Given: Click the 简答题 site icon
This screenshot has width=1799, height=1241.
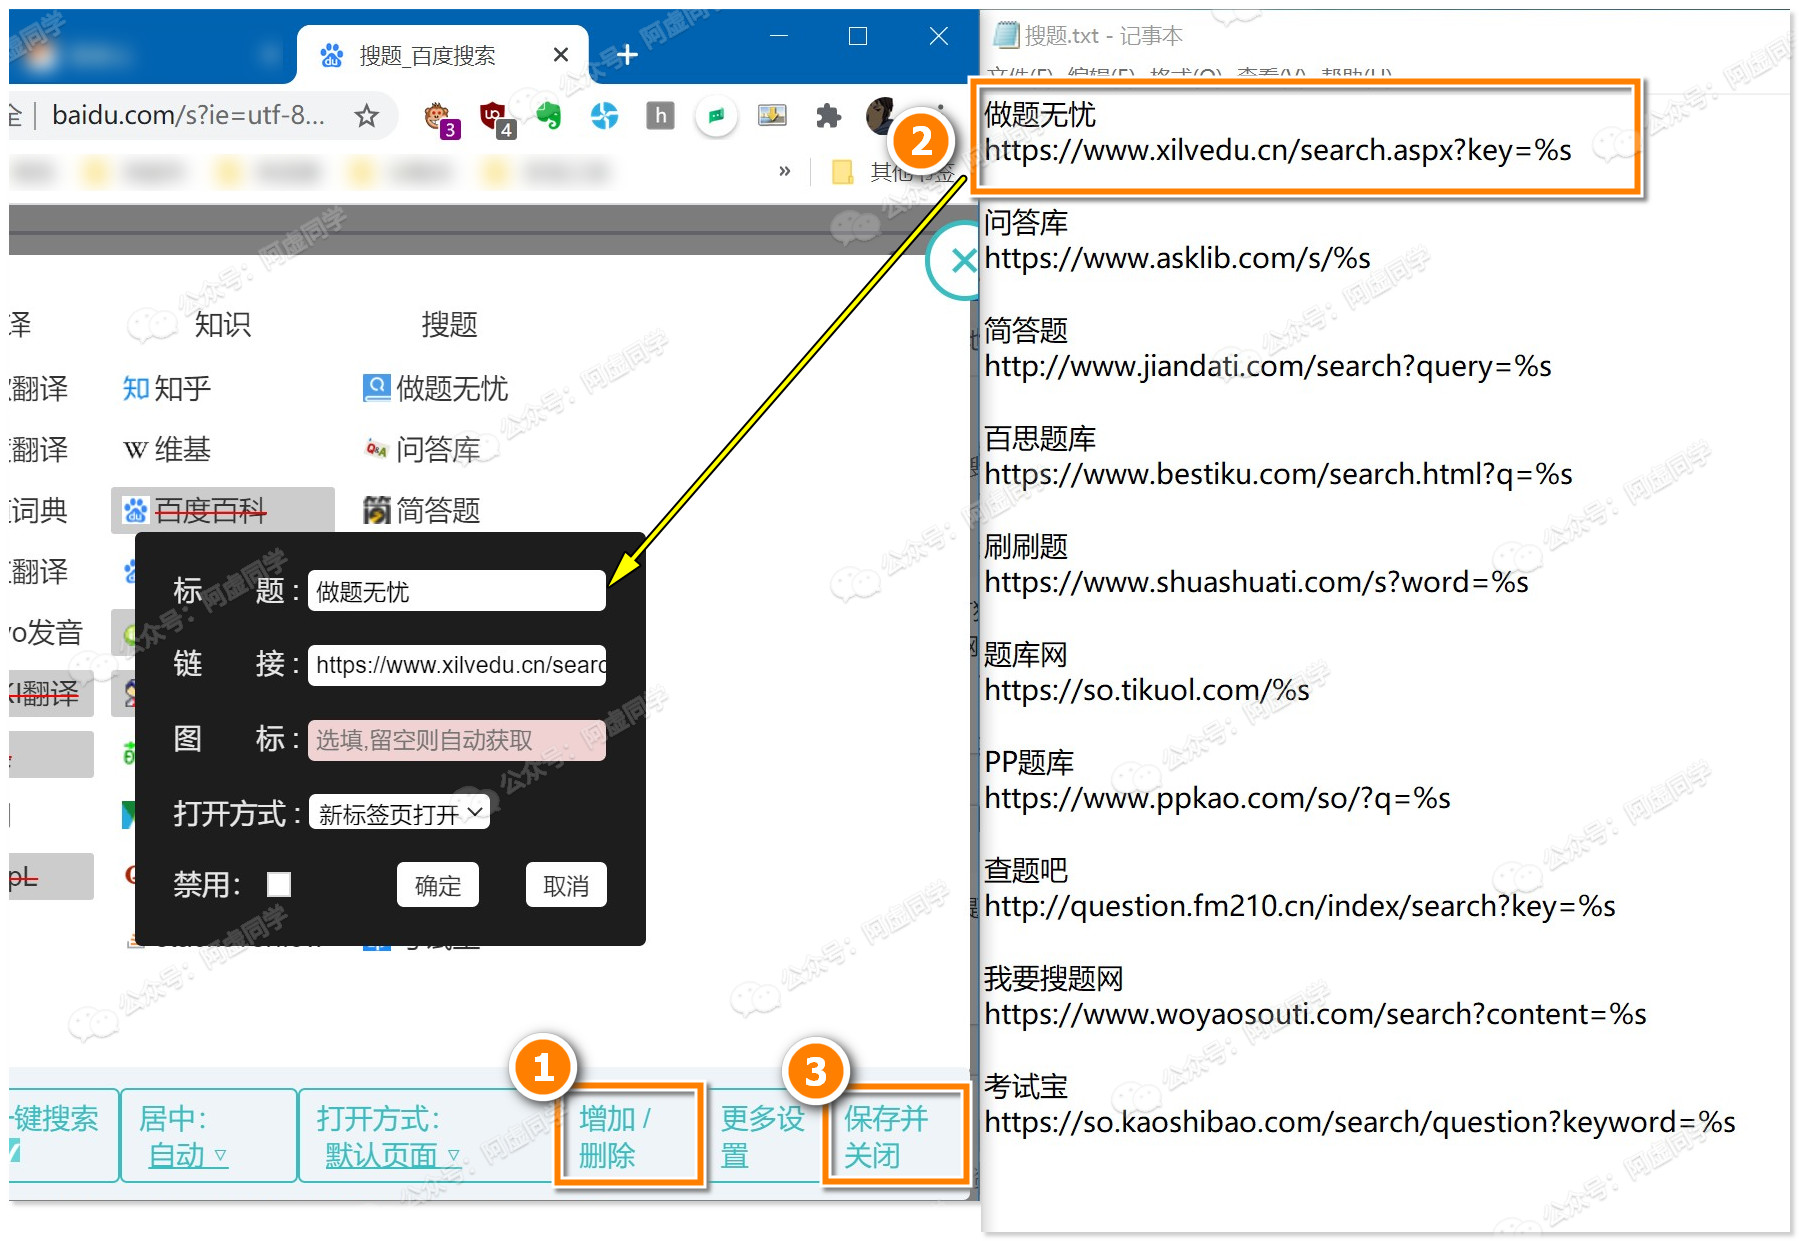Looking at the screenshot, I should (x=376, y=510).
